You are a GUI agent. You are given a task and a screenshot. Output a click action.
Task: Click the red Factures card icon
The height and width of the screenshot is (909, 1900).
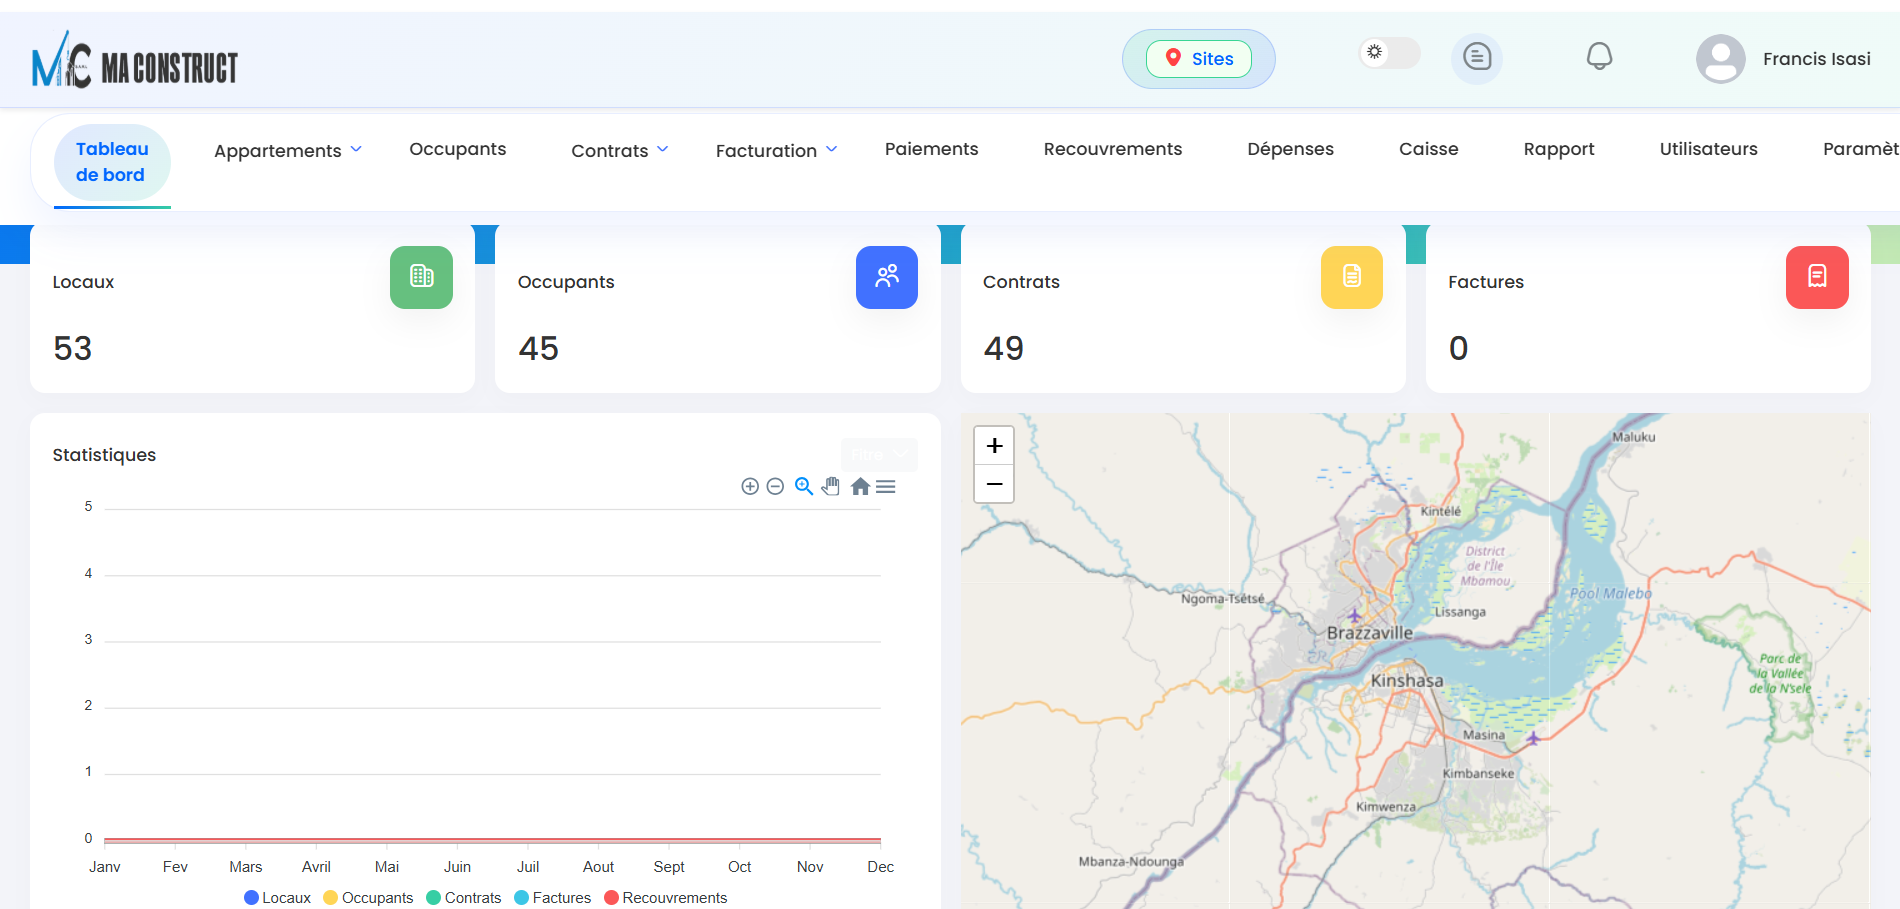[1816, 277]
